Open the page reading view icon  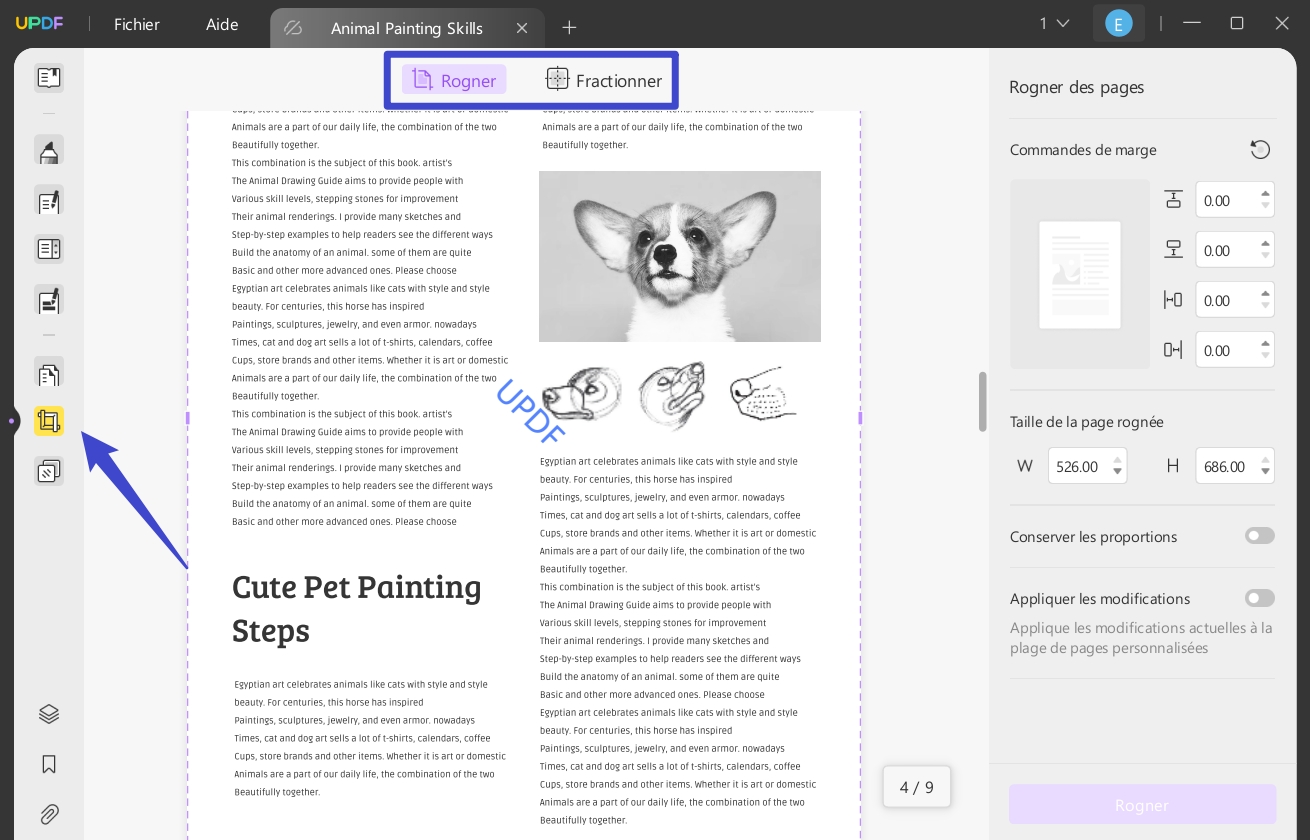point(49,77)
